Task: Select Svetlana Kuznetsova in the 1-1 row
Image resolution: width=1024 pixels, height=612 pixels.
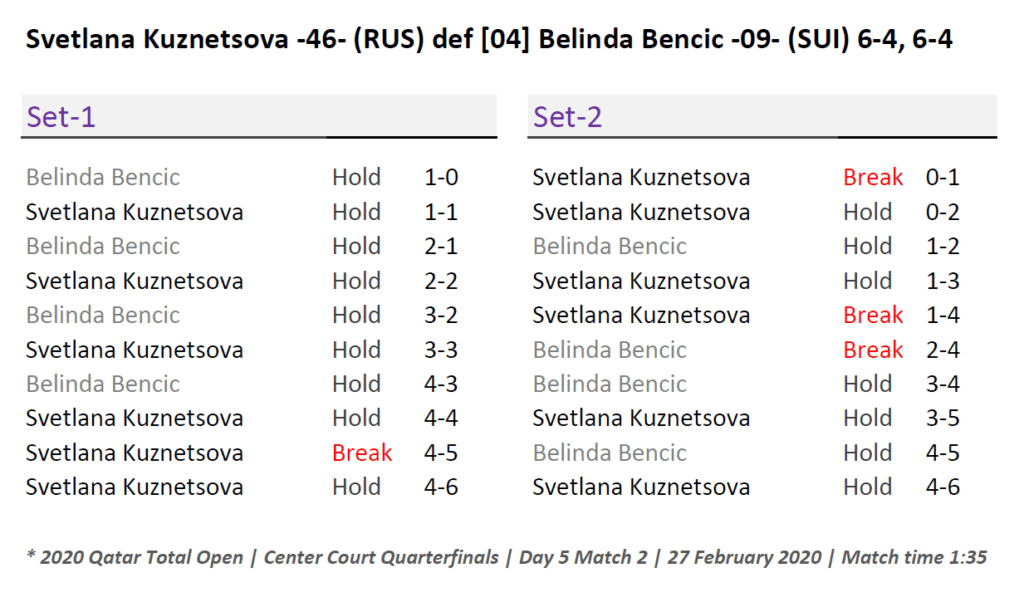Action: point(134,212)
